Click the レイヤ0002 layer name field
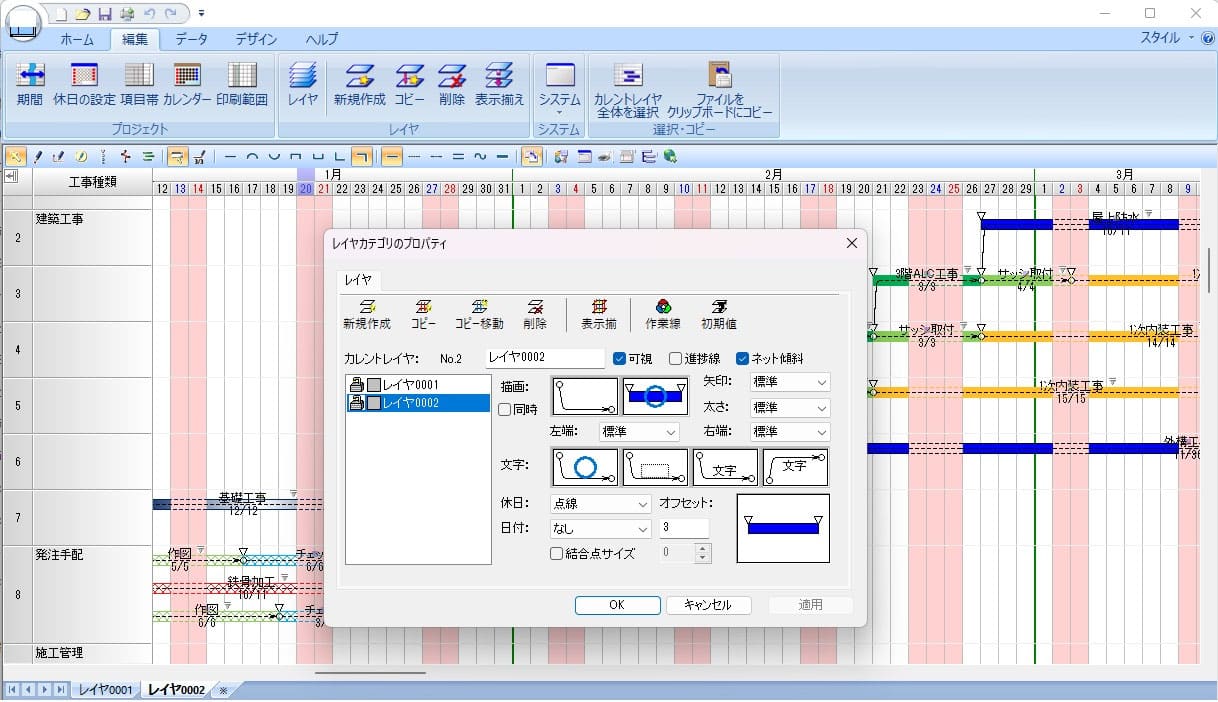Image resolution: width=1218 pixels, height=702 pixels. [x=545, y=358]
